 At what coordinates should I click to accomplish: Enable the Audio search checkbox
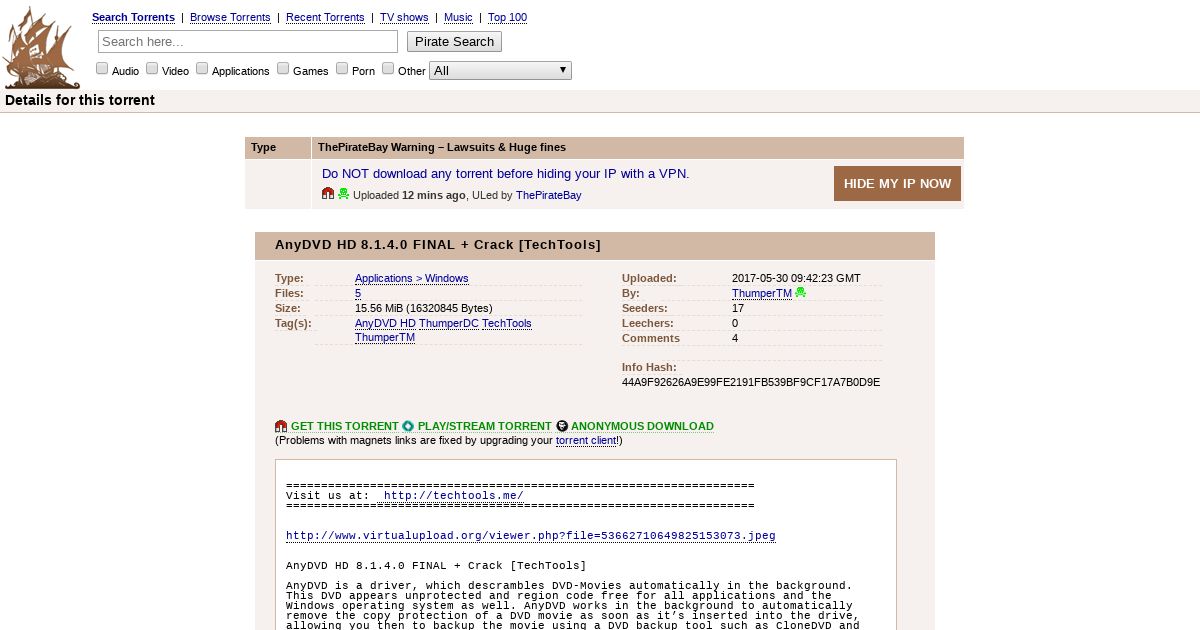[x=102, y=68]
